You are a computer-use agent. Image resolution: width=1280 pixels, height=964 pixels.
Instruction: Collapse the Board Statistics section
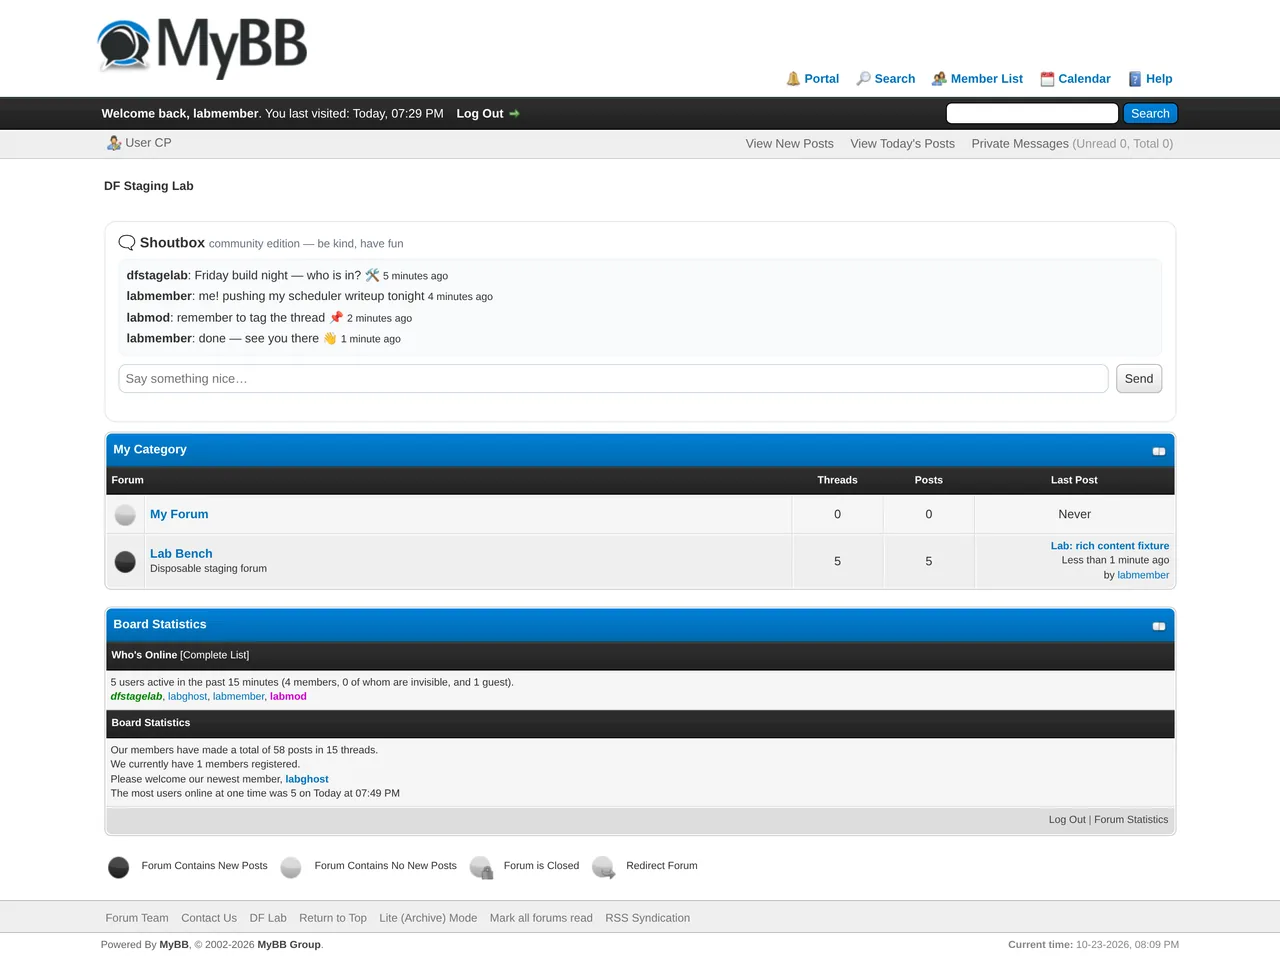pos(1159,626)
